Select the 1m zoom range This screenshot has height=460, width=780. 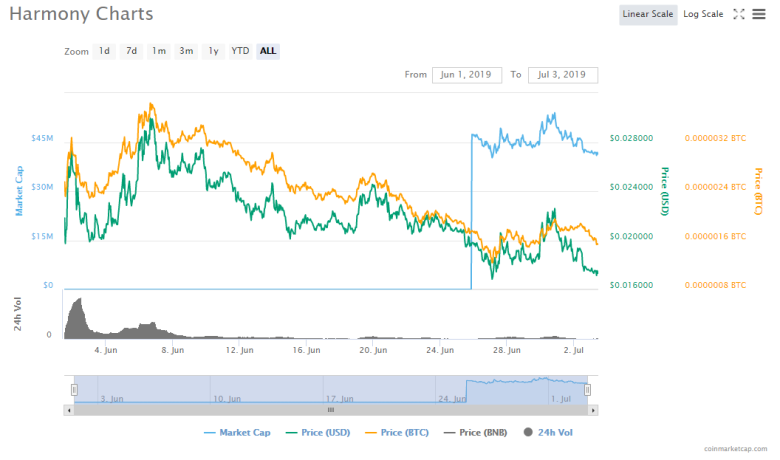[x=159, y=51]
